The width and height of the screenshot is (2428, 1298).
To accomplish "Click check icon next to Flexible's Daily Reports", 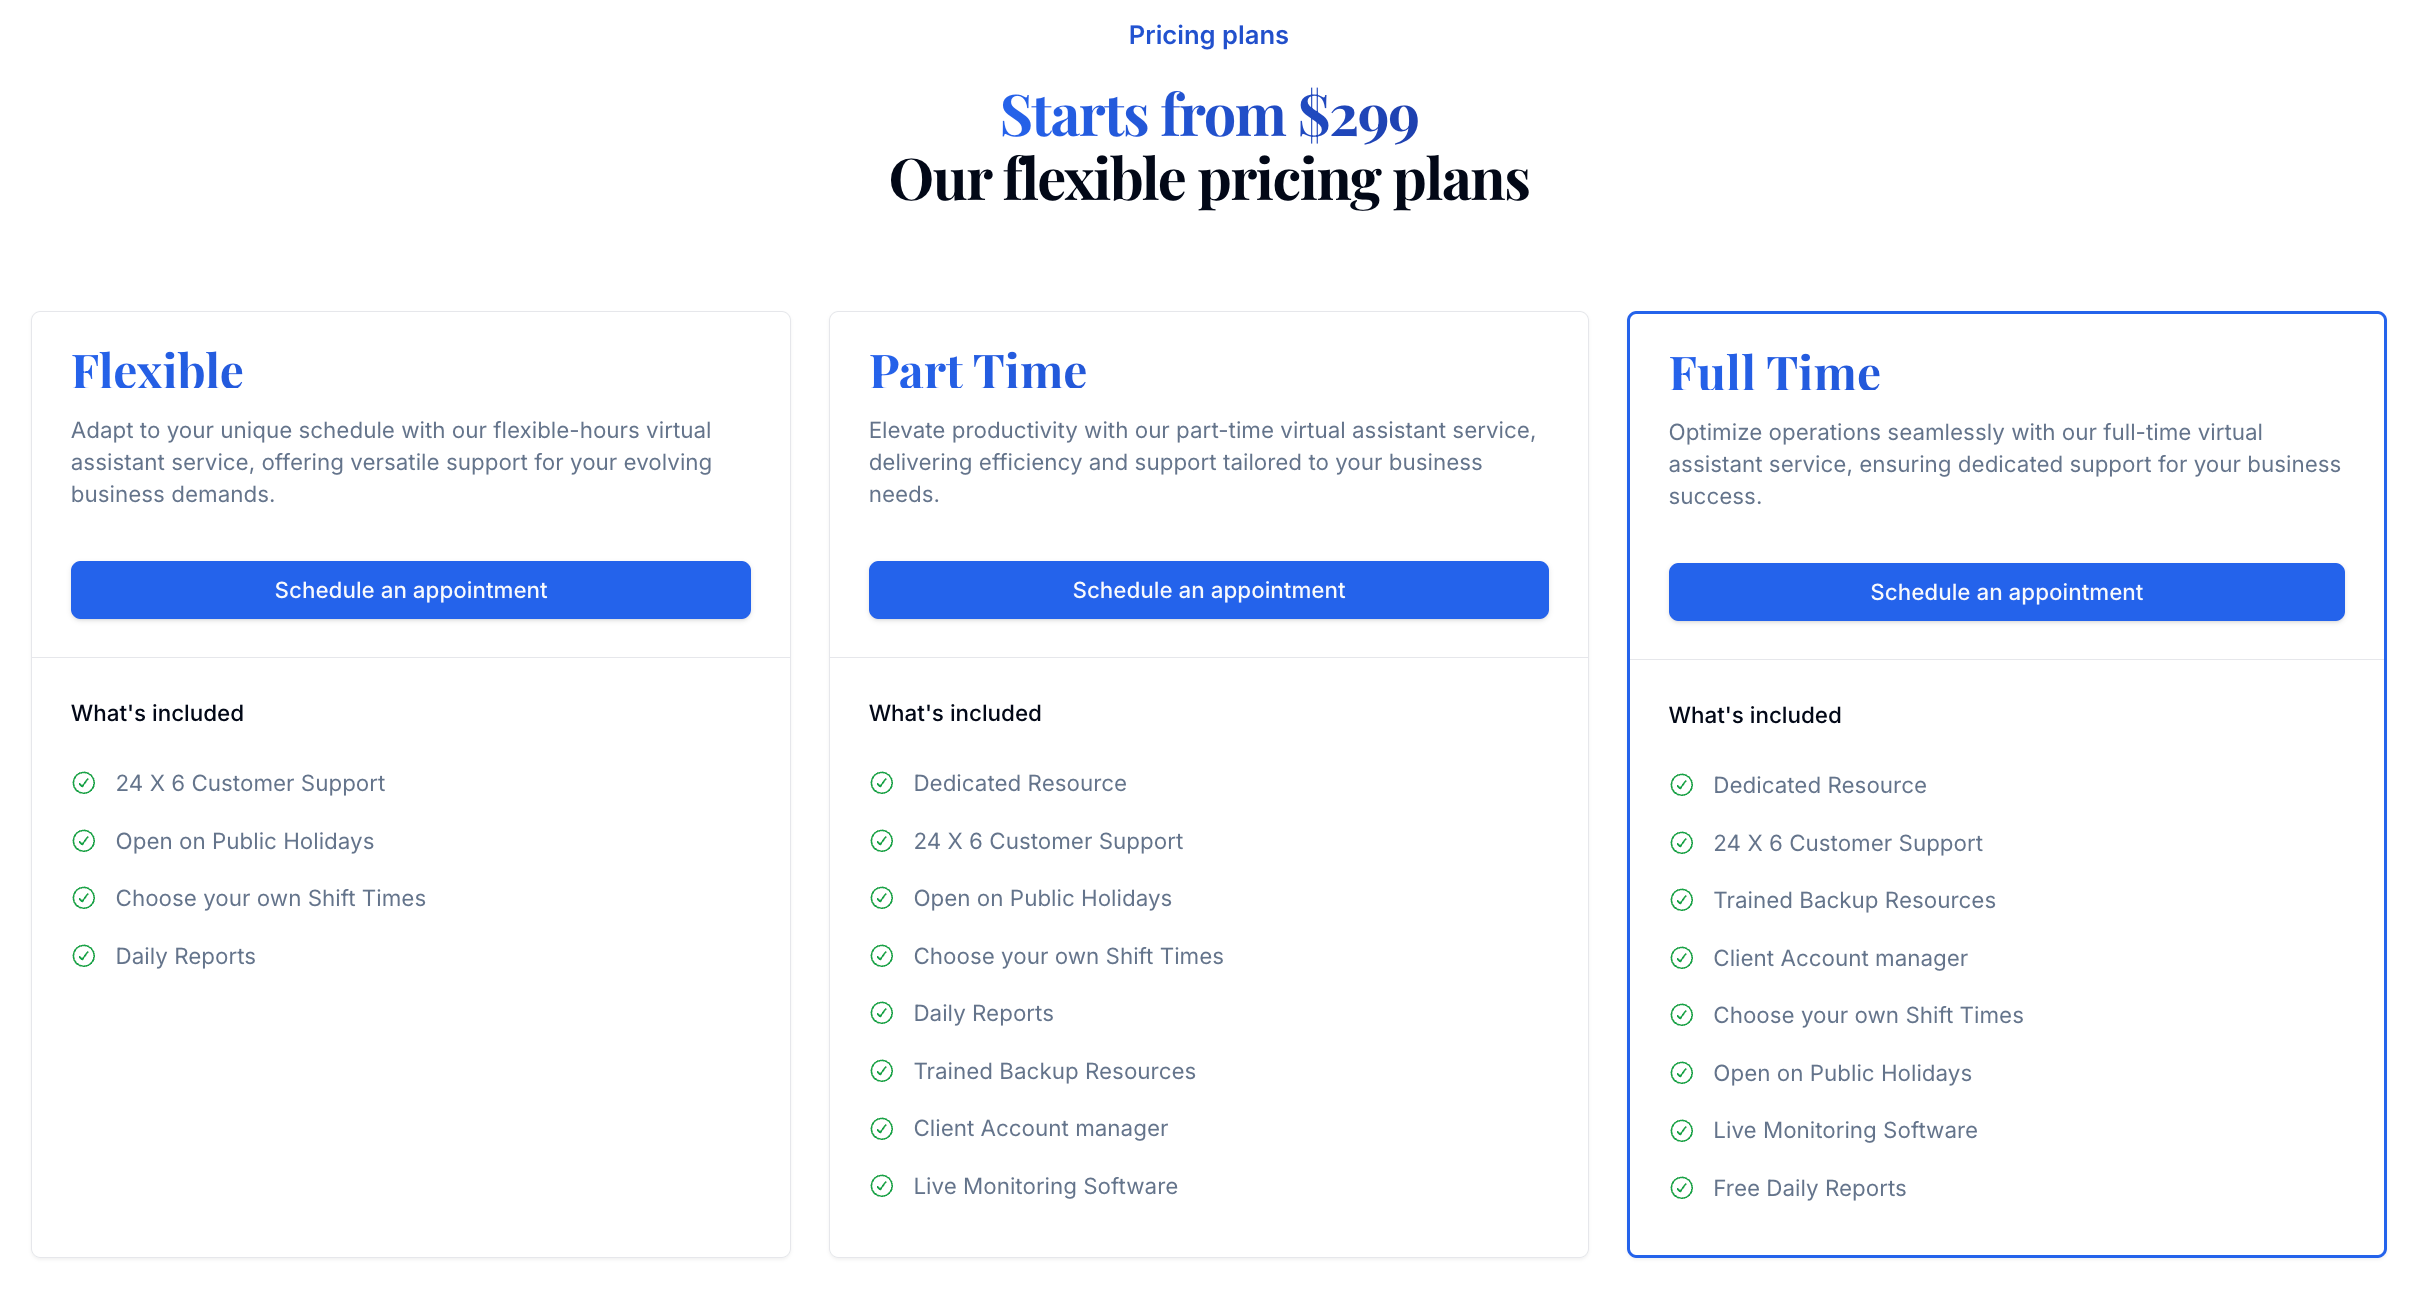I will click(x=84, y=956).
